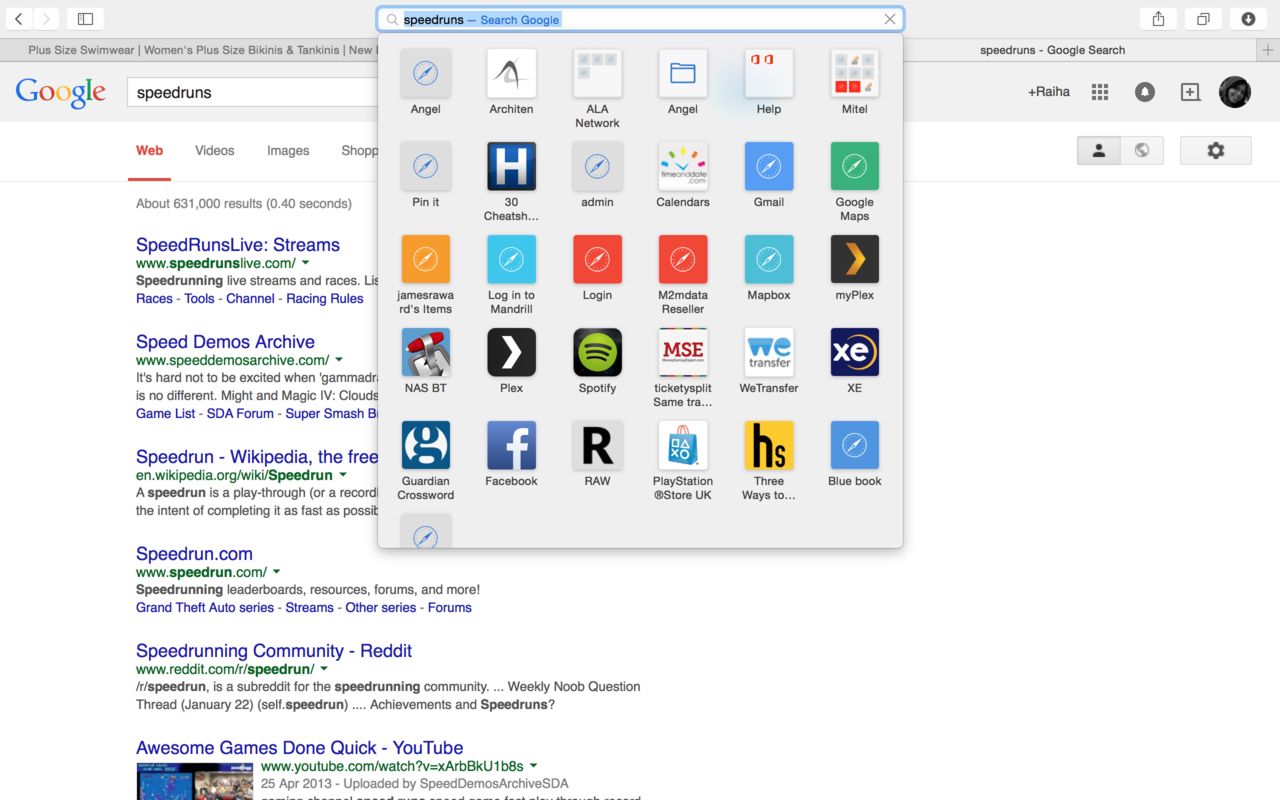Clear the Safari address bar text
Screen dimensions: 1280x800
890,19
